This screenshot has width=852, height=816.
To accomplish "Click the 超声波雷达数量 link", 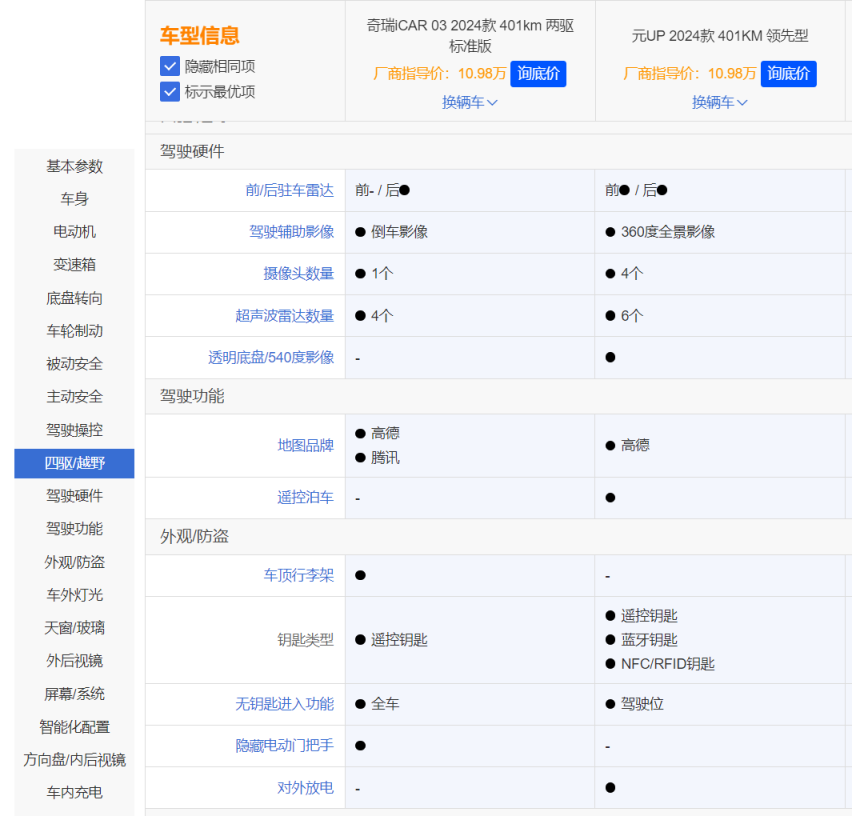I will [x=285, y=316].
